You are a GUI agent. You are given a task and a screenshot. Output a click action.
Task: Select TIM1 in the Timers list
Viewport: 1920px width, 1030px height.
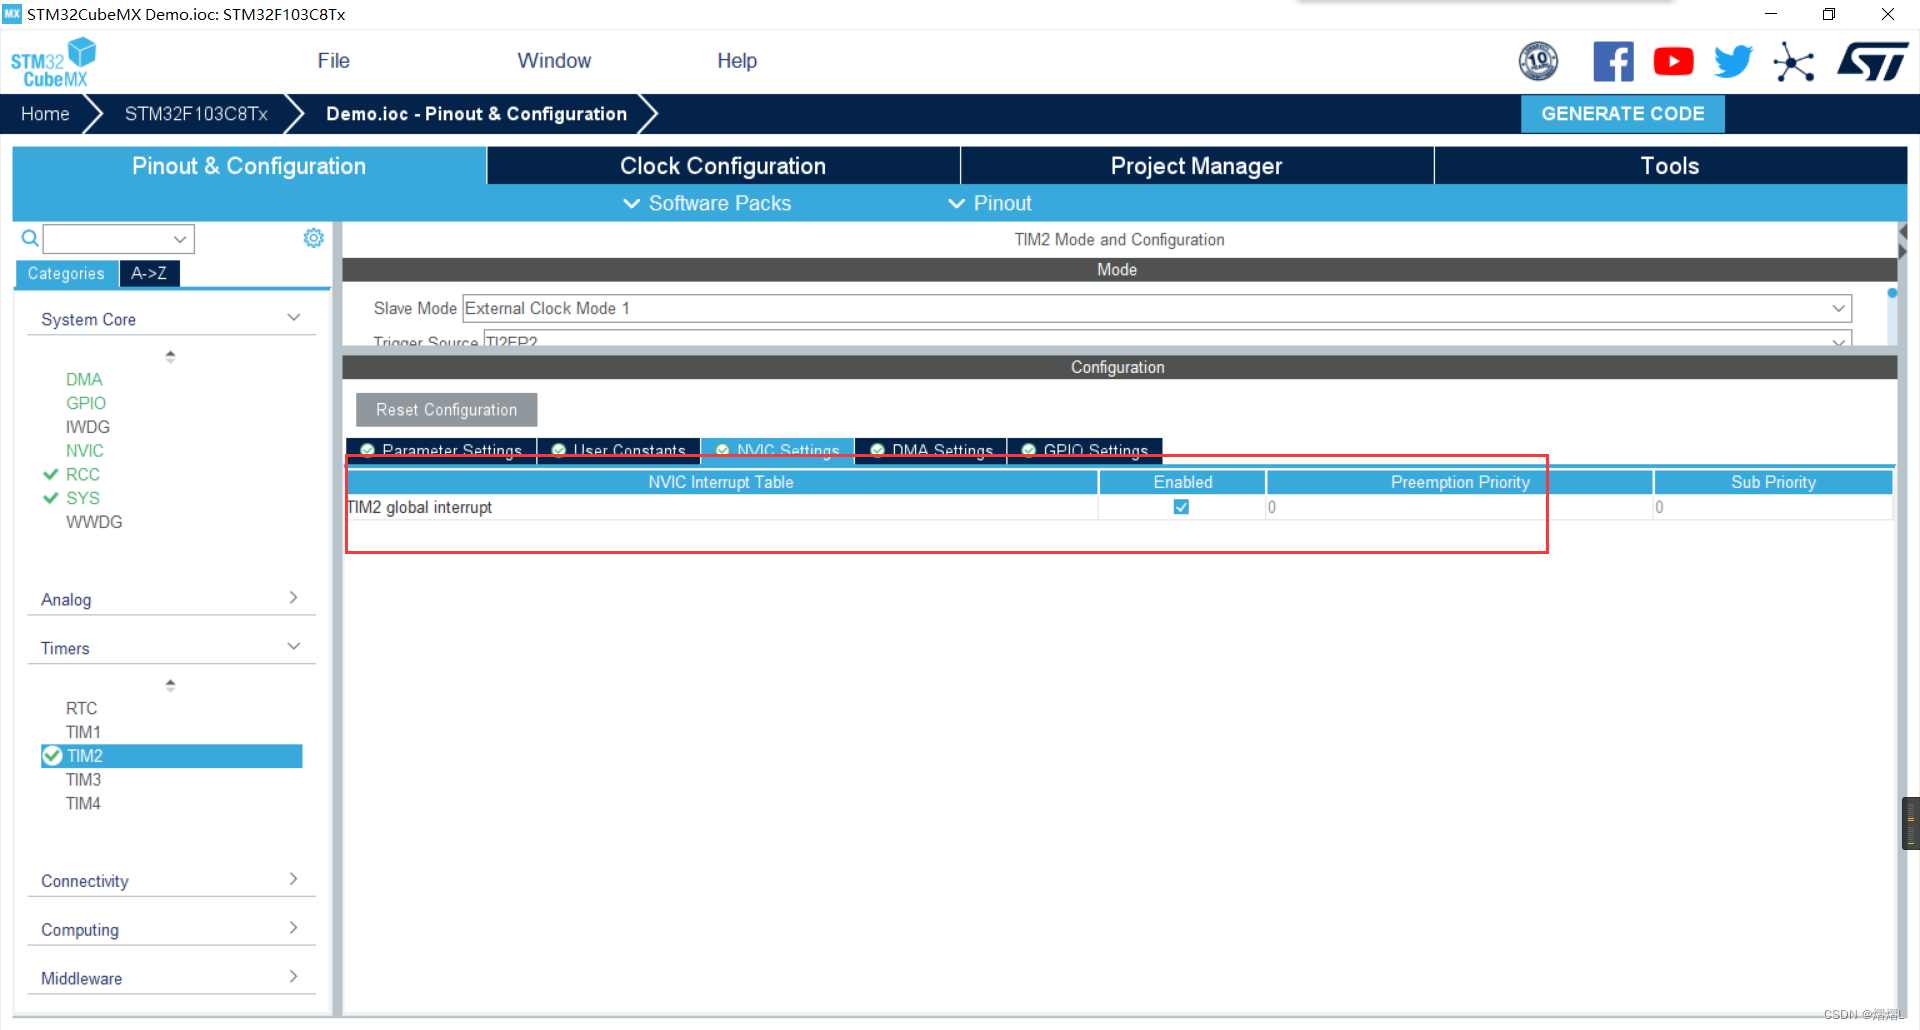[83, 732]
